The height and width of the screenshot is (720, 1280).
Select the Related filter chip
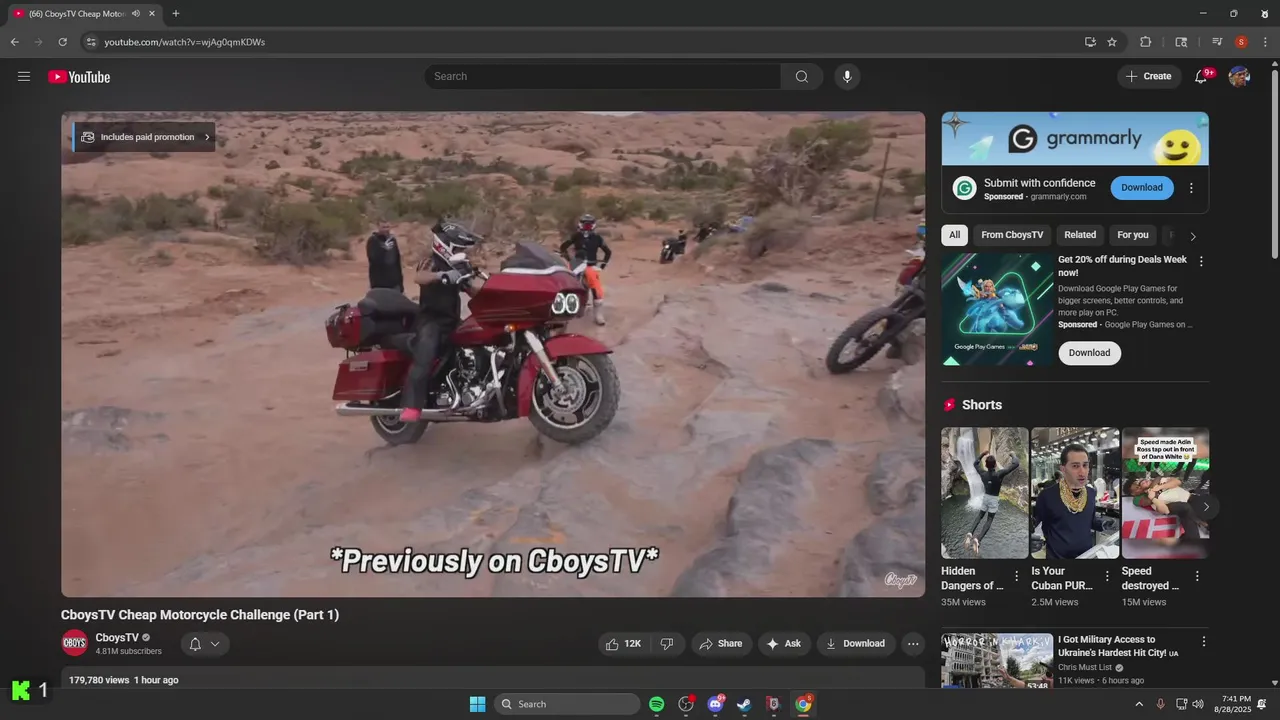coord(1080,235)
